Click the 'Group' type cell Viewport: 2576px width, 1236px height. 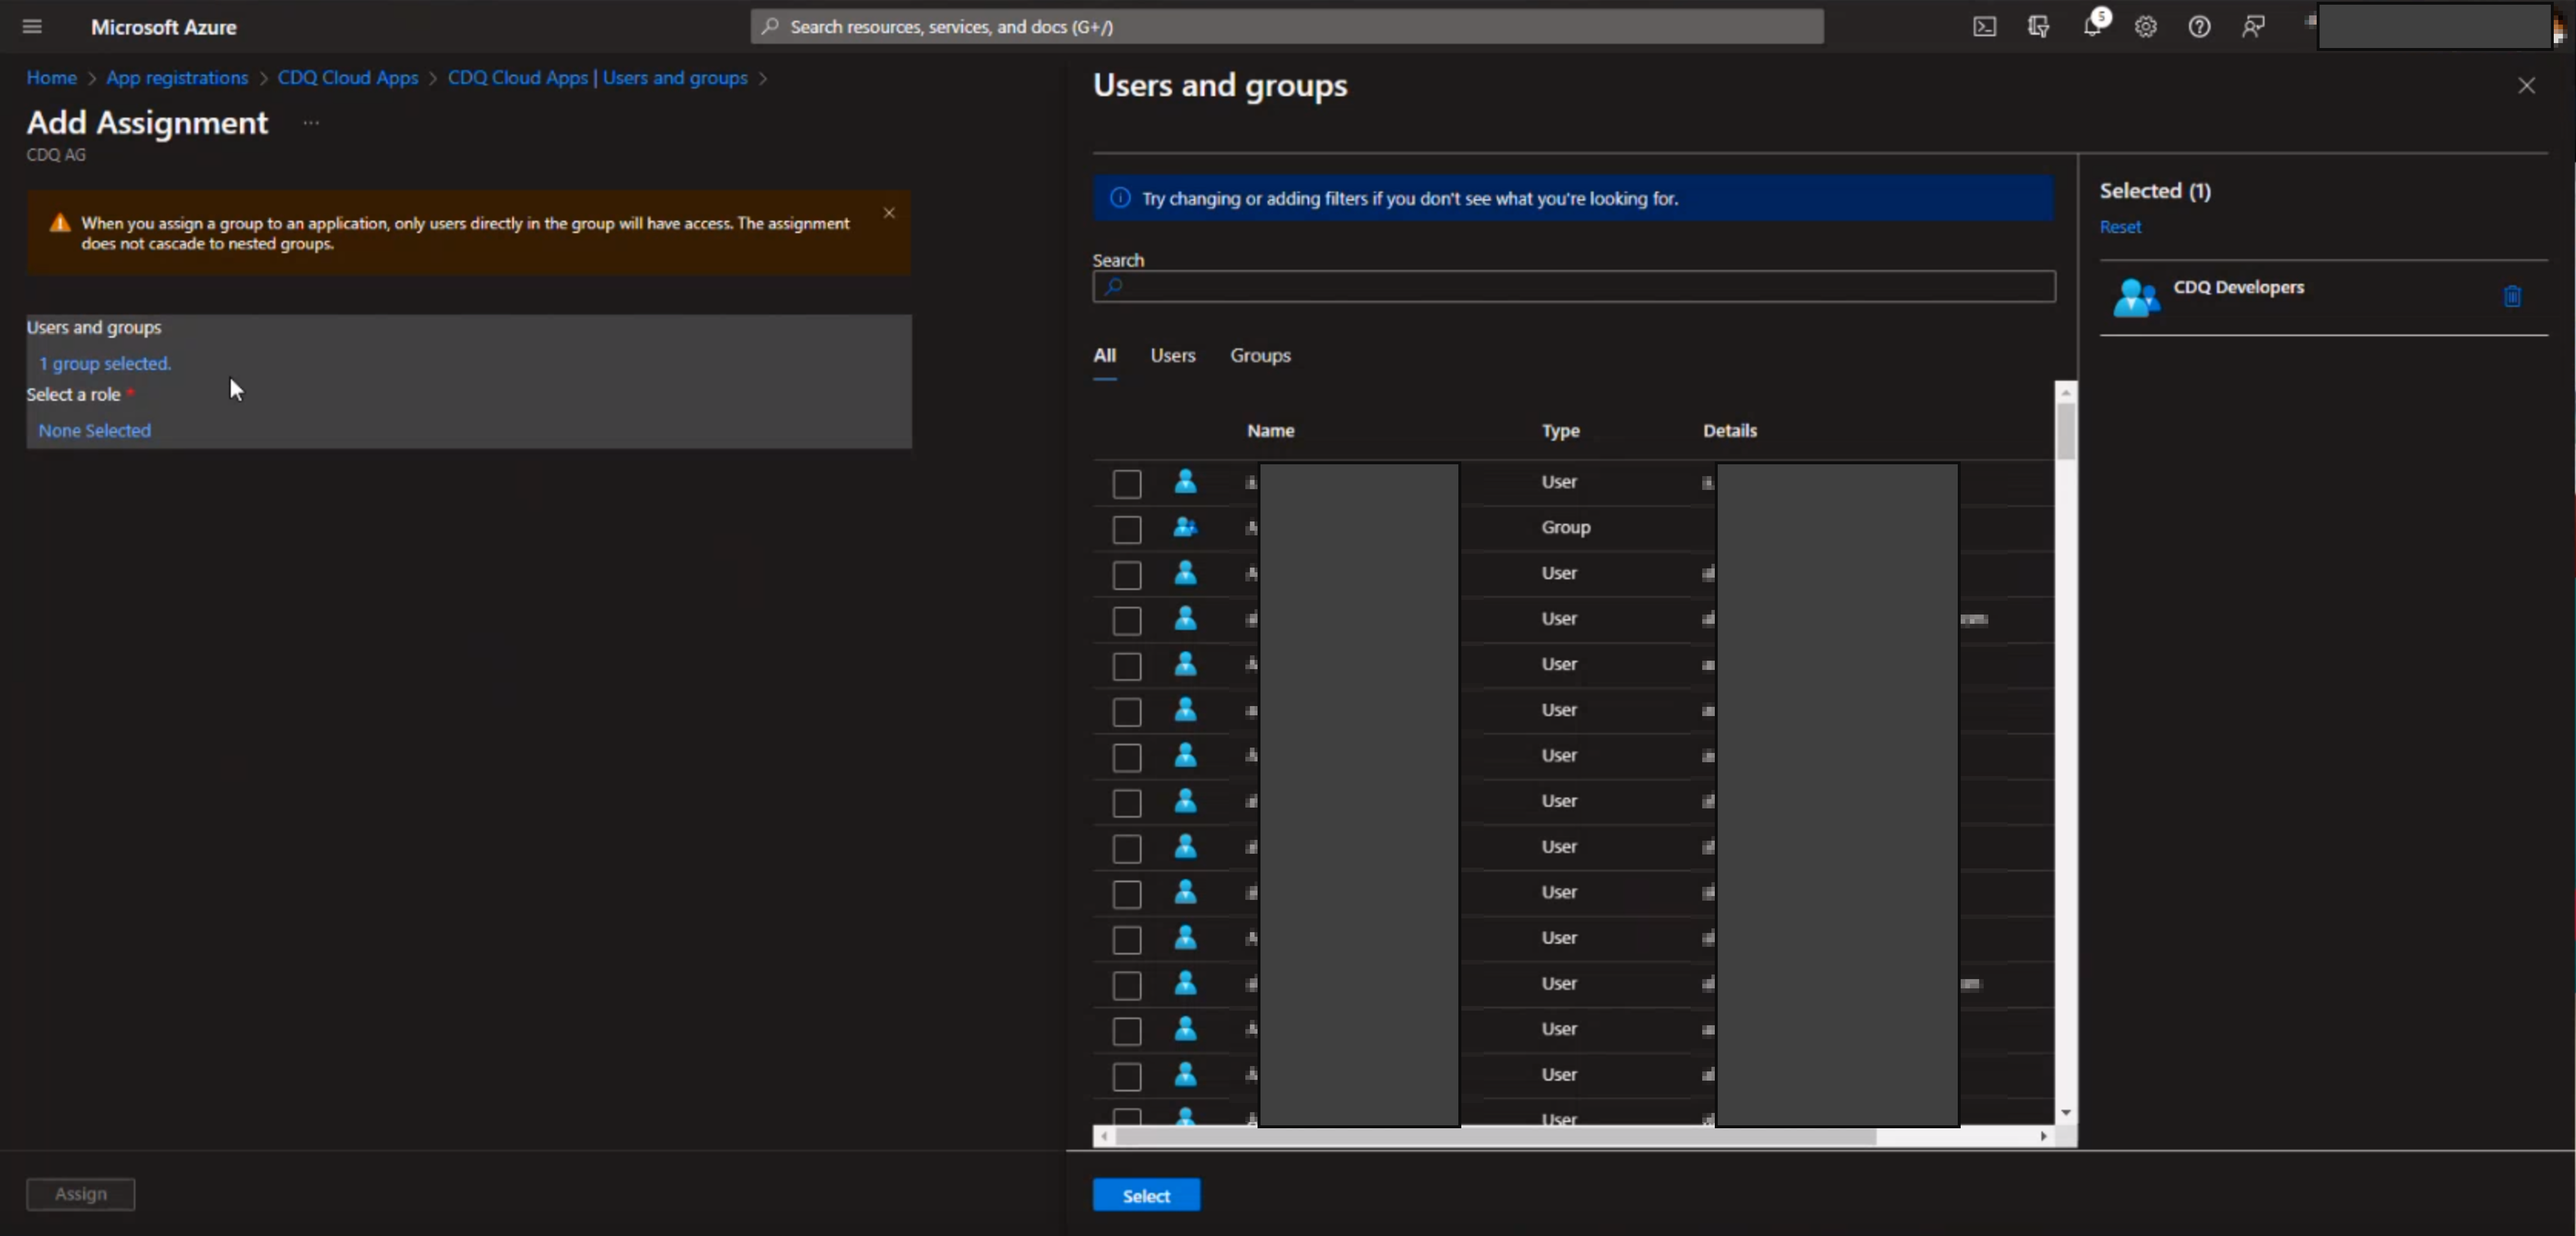[1565, 527]
